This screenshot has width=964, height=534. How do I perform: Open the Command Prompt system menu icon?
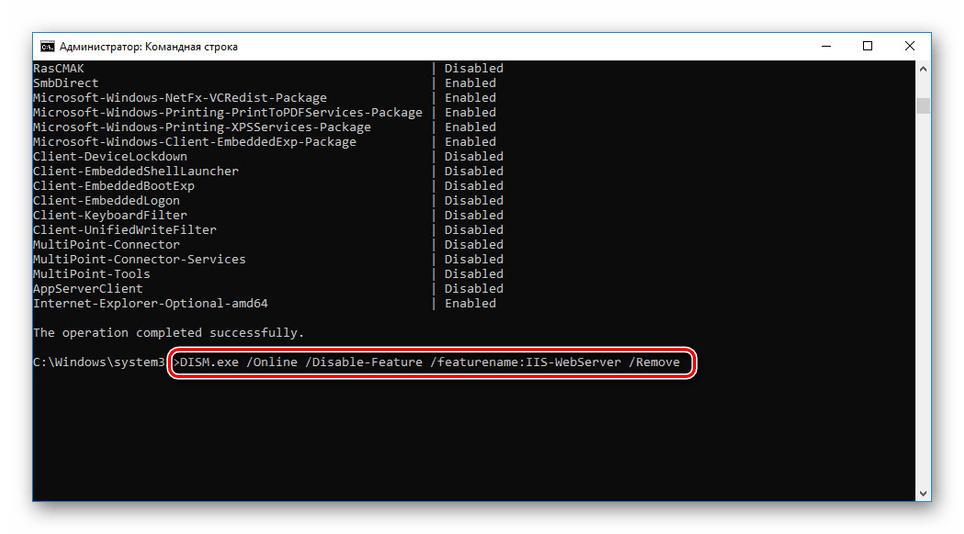[46, 46]
